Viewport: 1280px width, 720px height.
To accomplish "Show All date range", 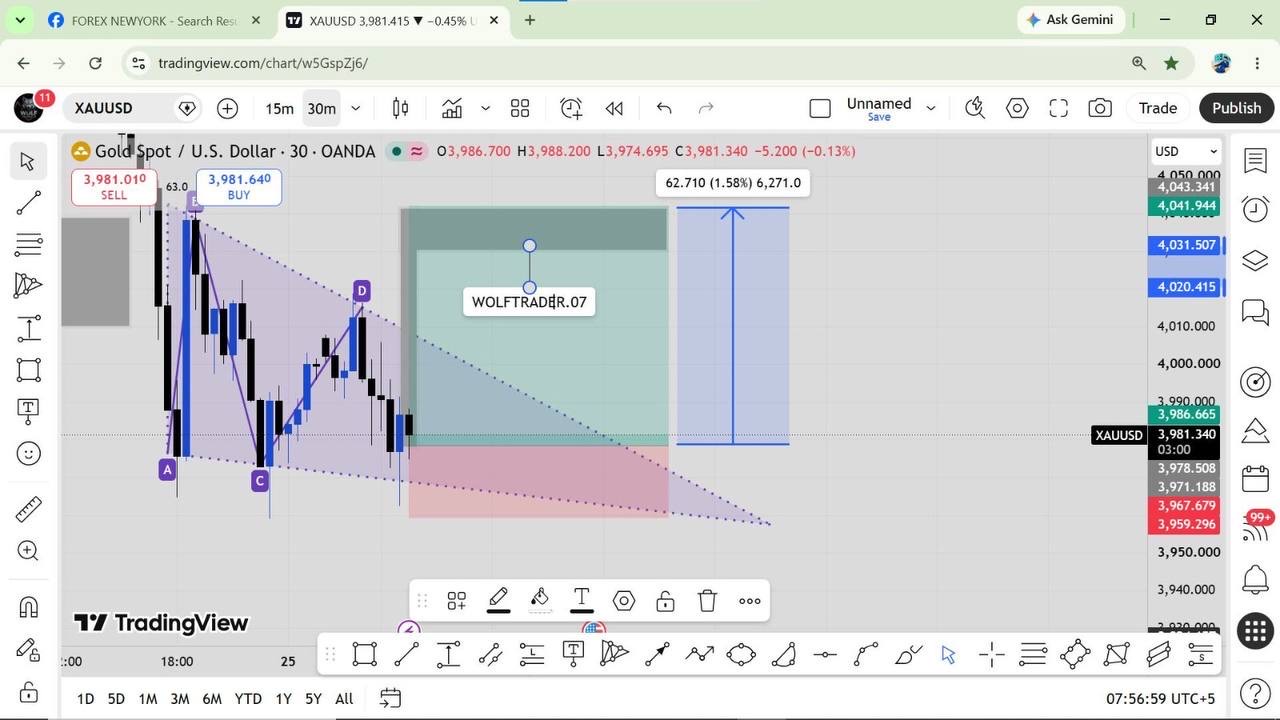I will click(x=344, y=698).
